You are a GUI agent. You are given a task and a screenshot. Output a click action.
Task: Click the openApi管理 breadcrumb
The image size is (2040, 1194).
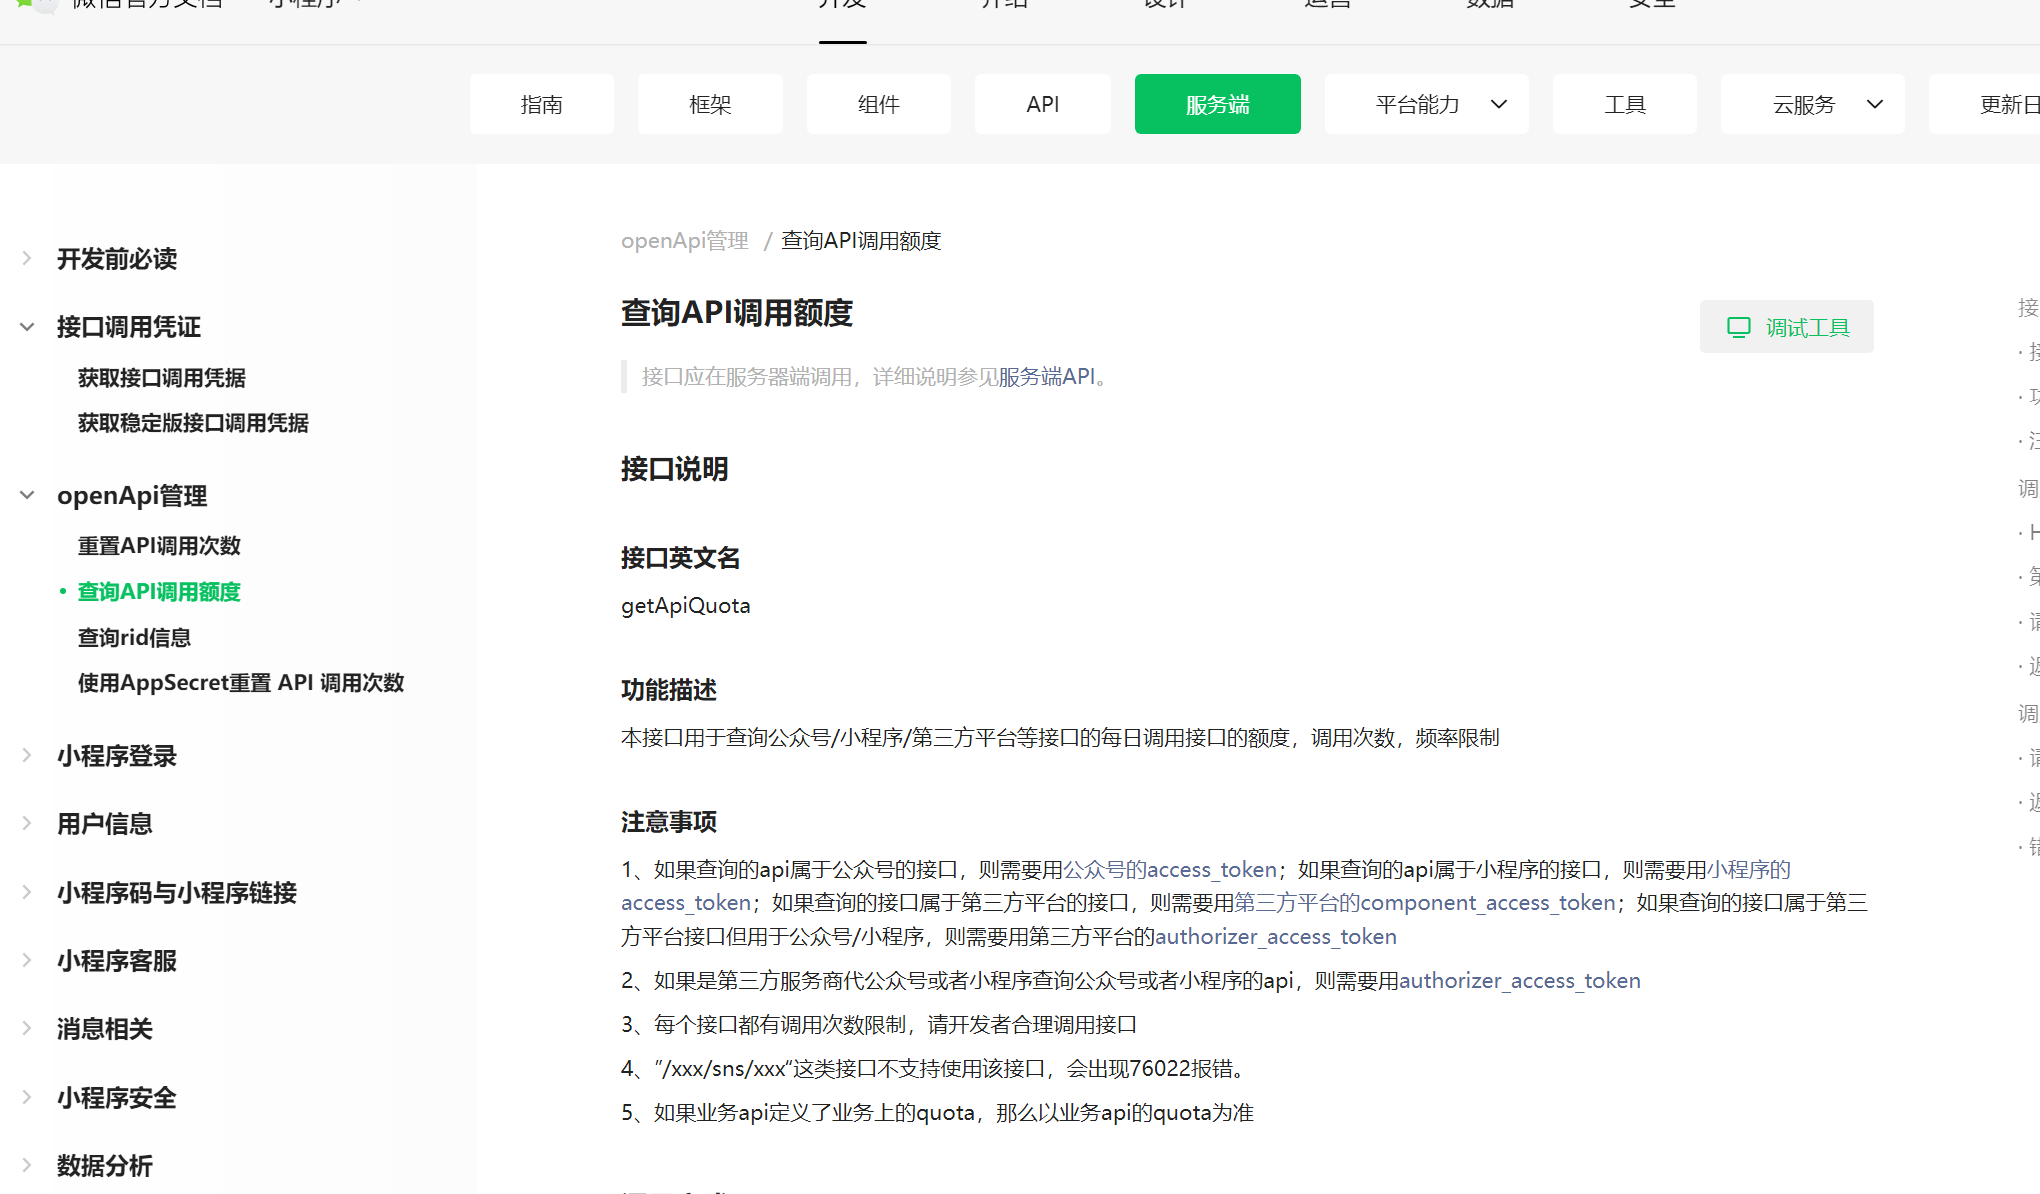click(684, 241)
